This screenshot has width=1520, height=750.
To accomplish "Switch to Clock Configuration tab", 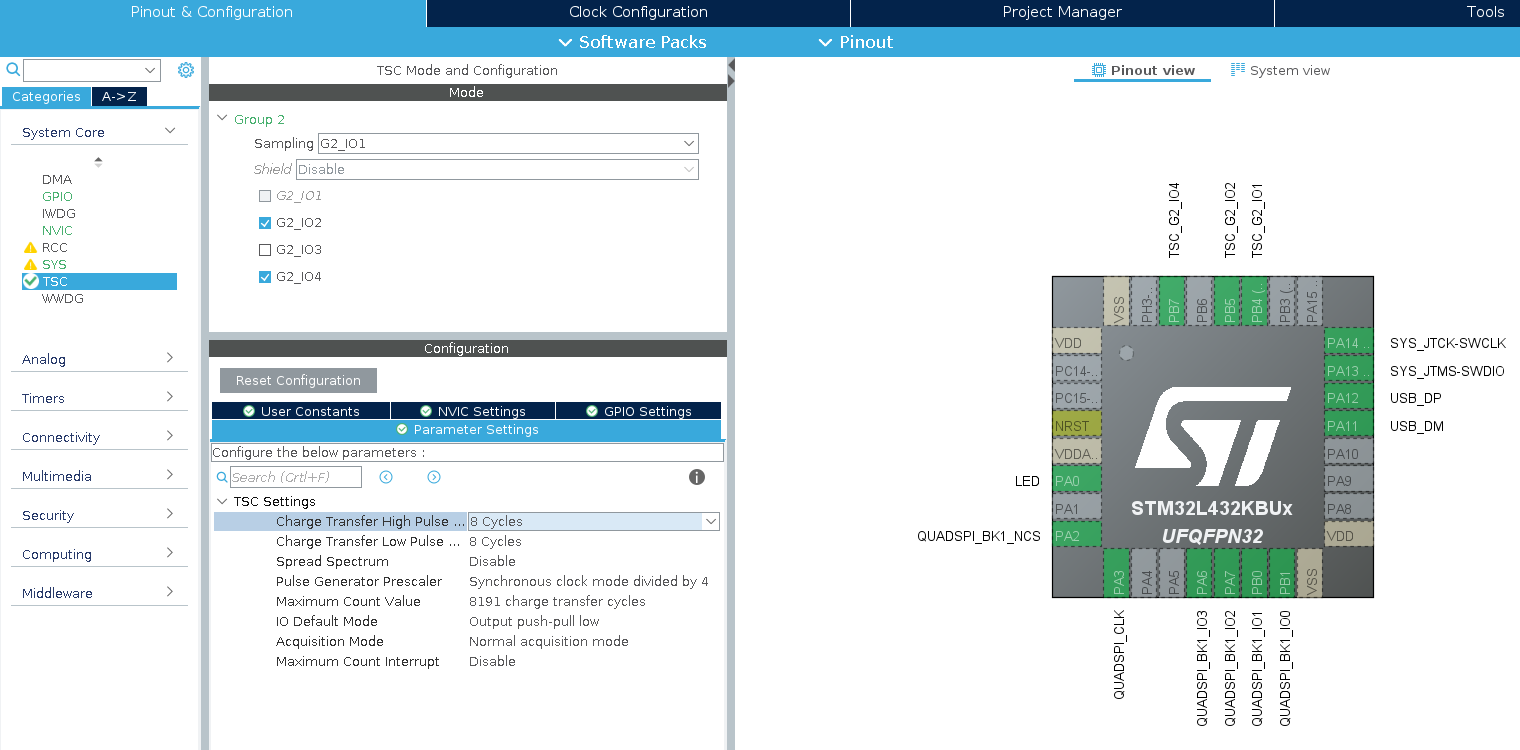I will tap(638, 12).
